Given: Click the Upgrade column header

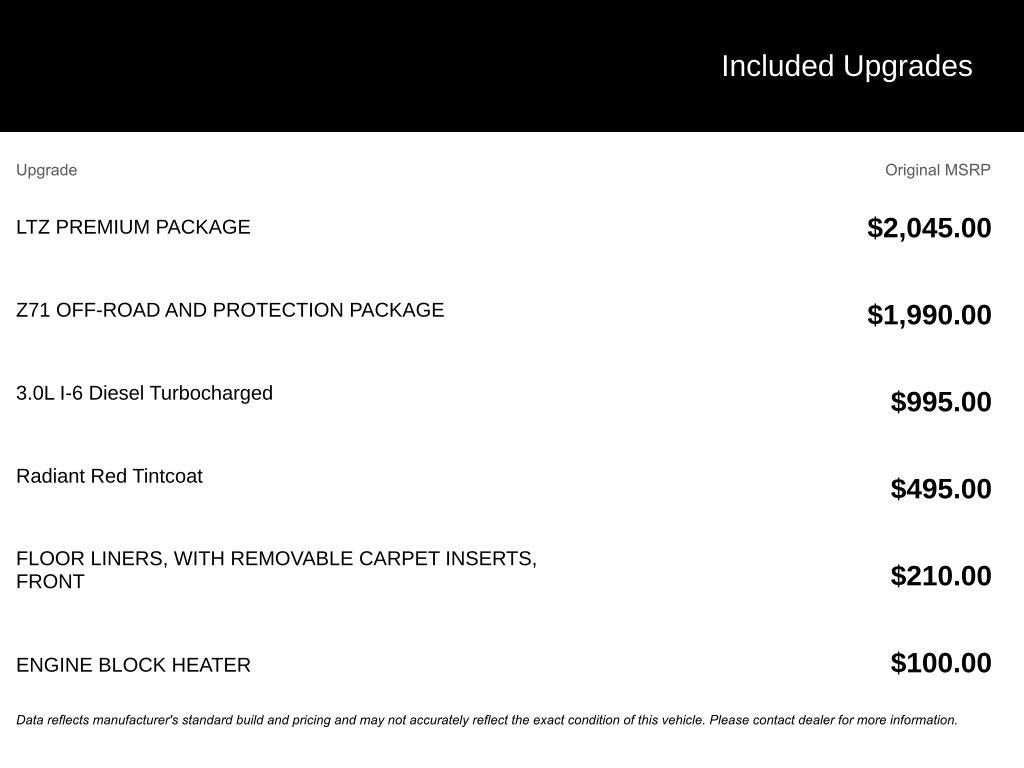Looking at the screenshot, I should [46, 170].
